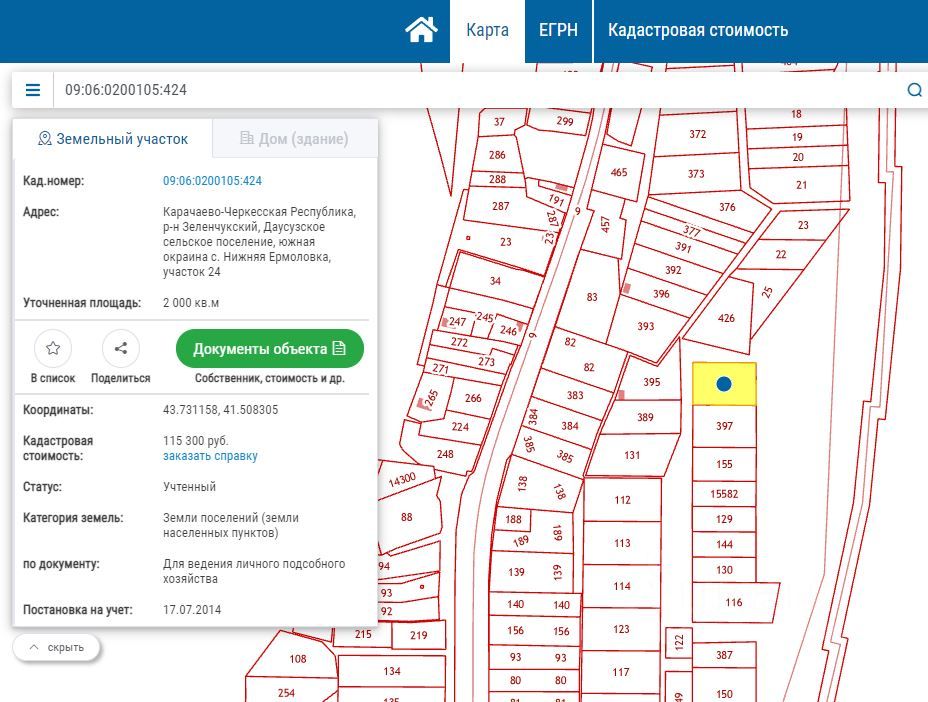Click the blue location marker on map
The height and width of the screenshot is (702, 928).
click(724, 384)
